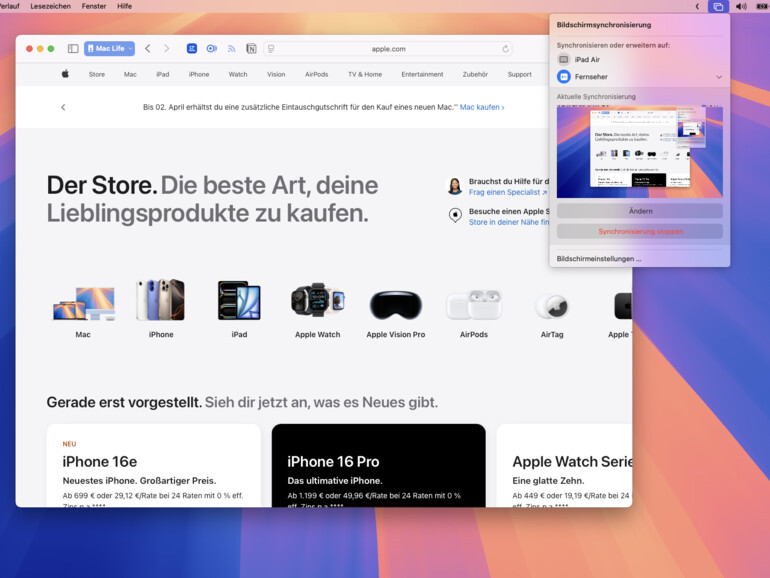Click the volume icon in the menu bar
Screen dimensions: 770x578
pos(741,6)
